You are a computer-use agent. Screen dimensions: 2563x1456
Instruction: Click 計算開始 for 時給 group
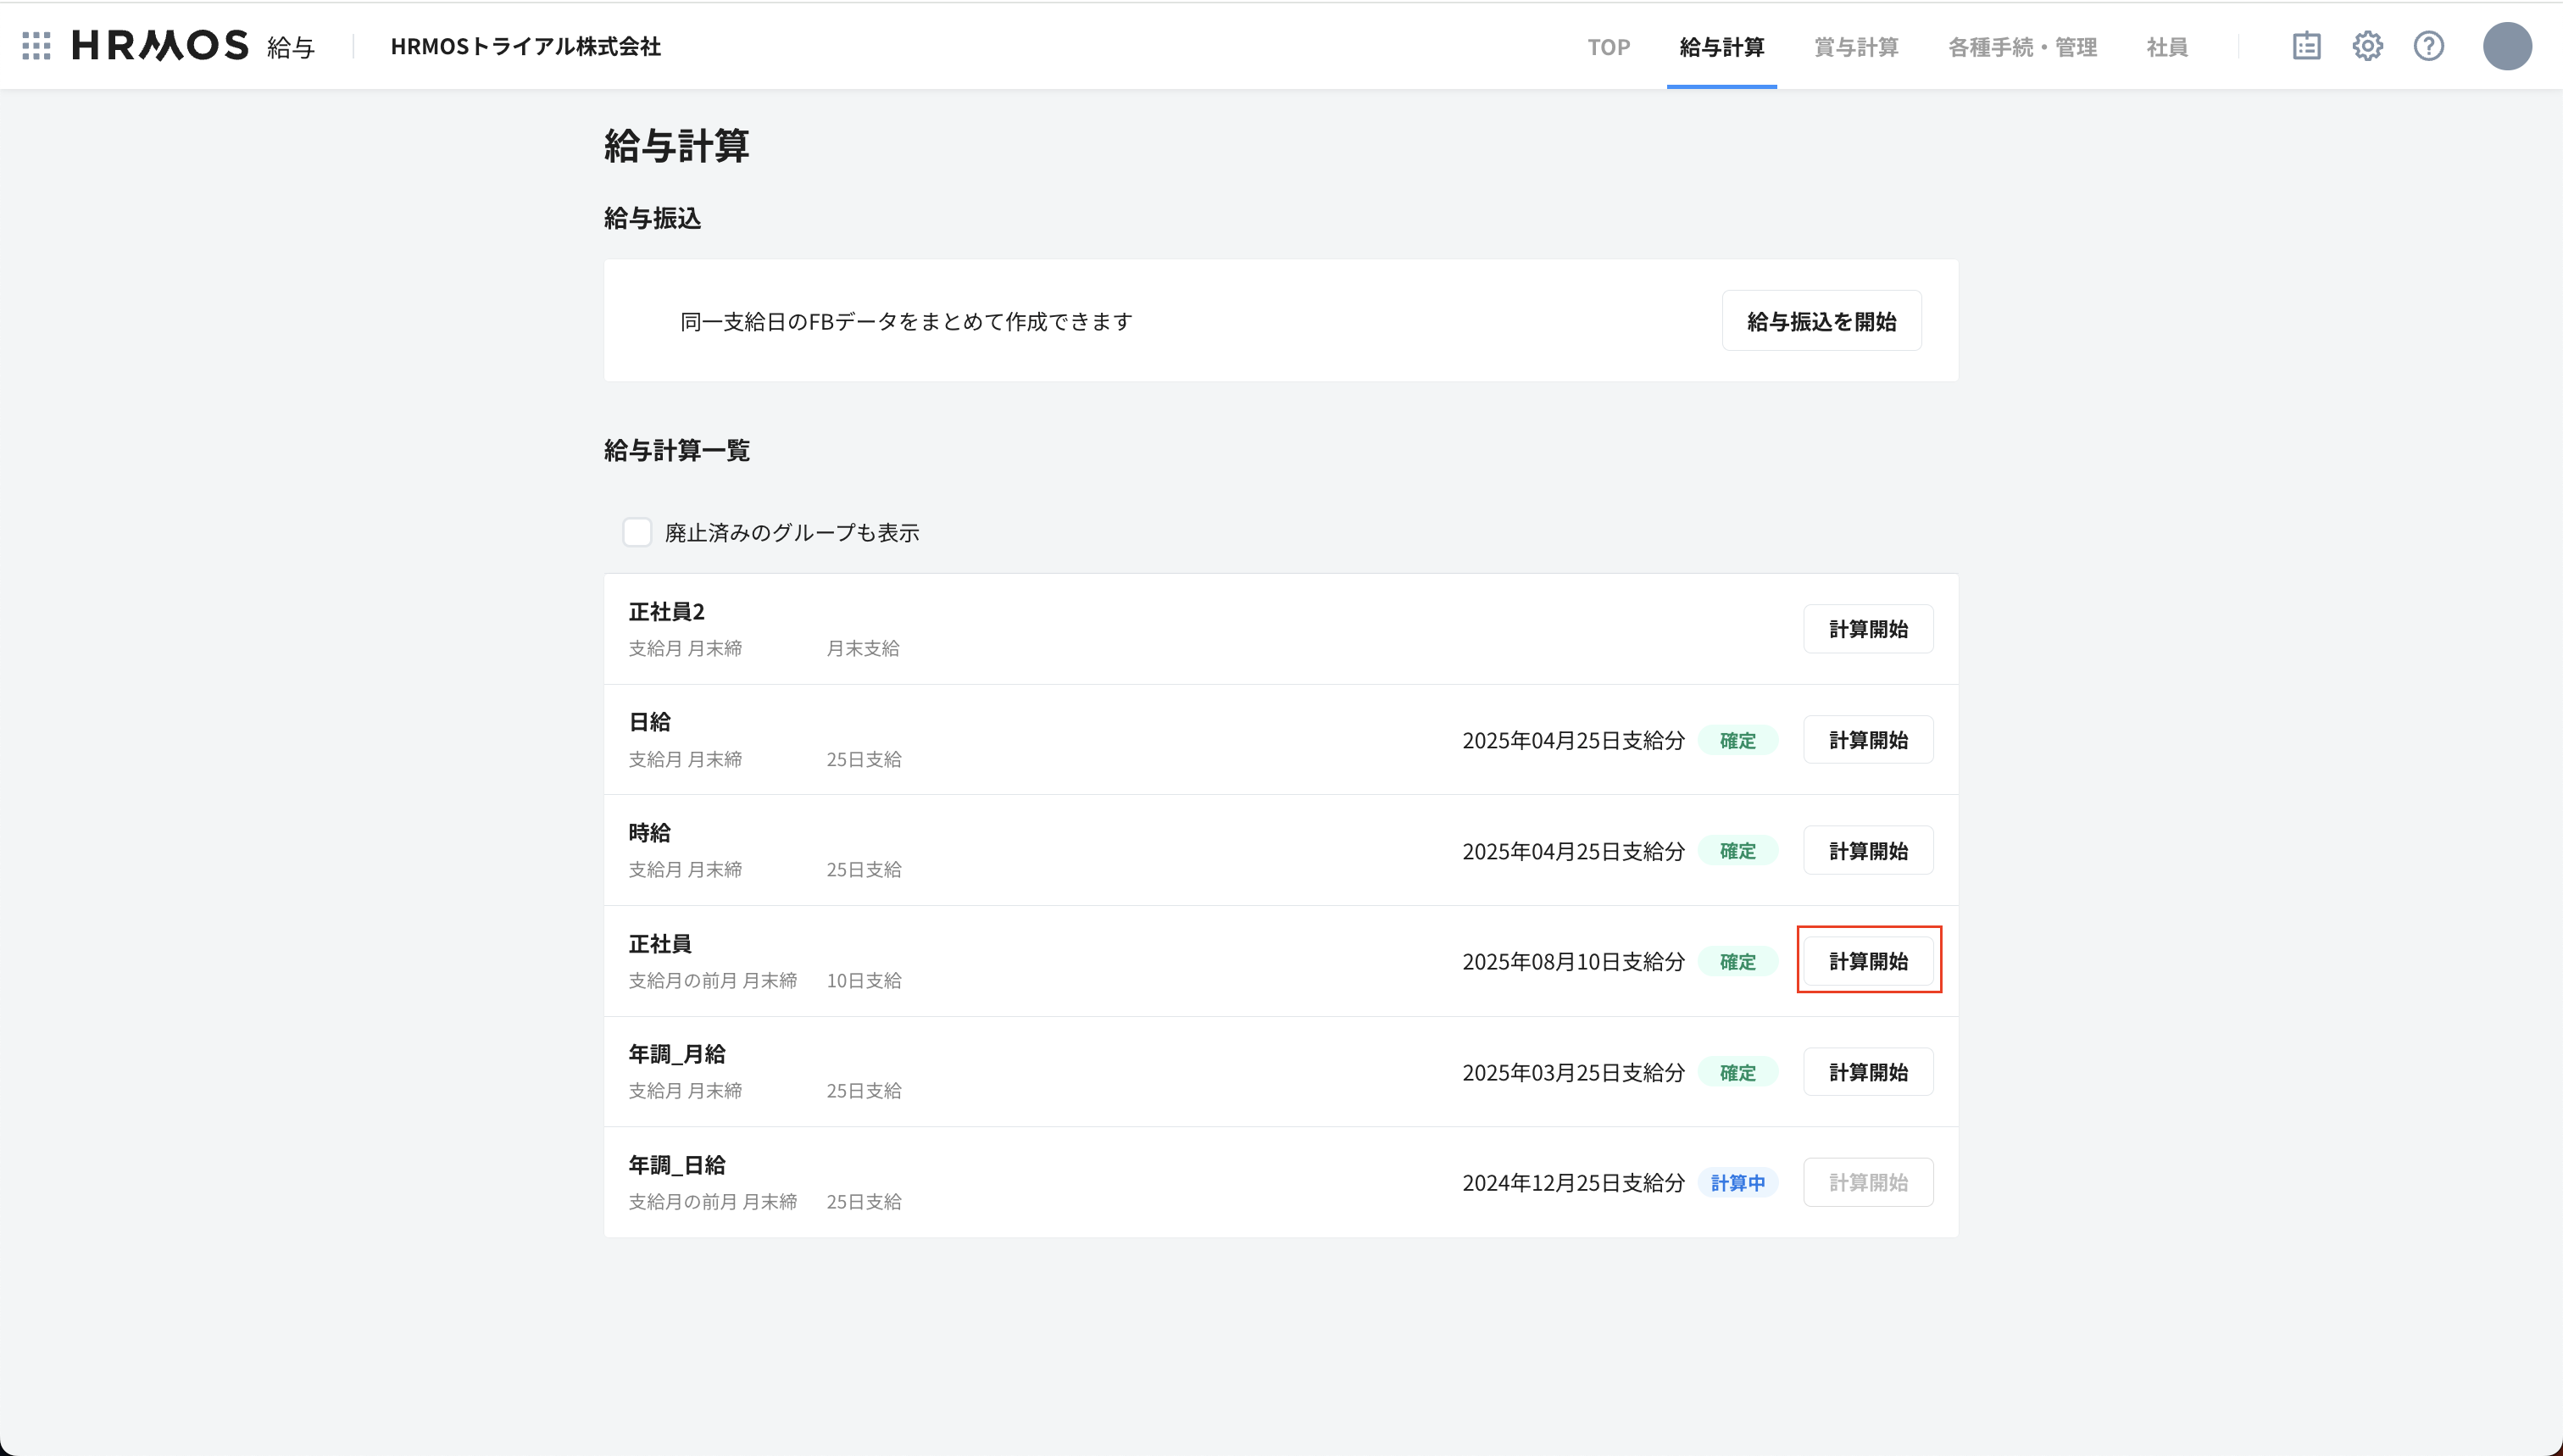1867,851
